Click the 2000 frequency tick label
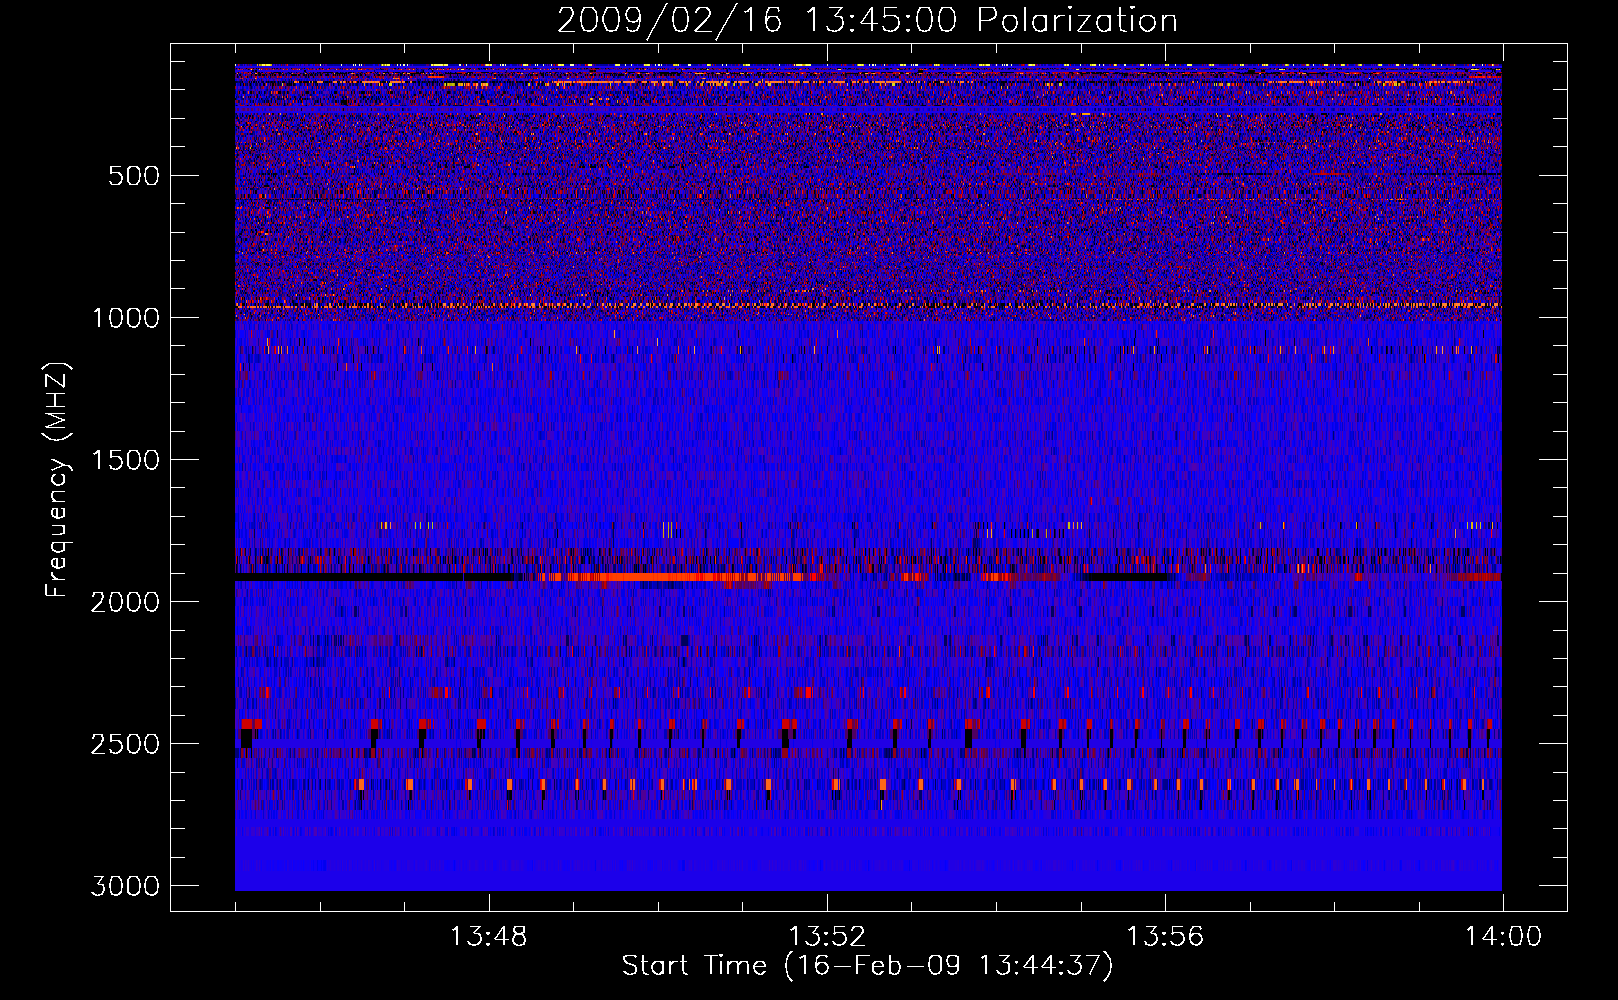 coord(125,602)
